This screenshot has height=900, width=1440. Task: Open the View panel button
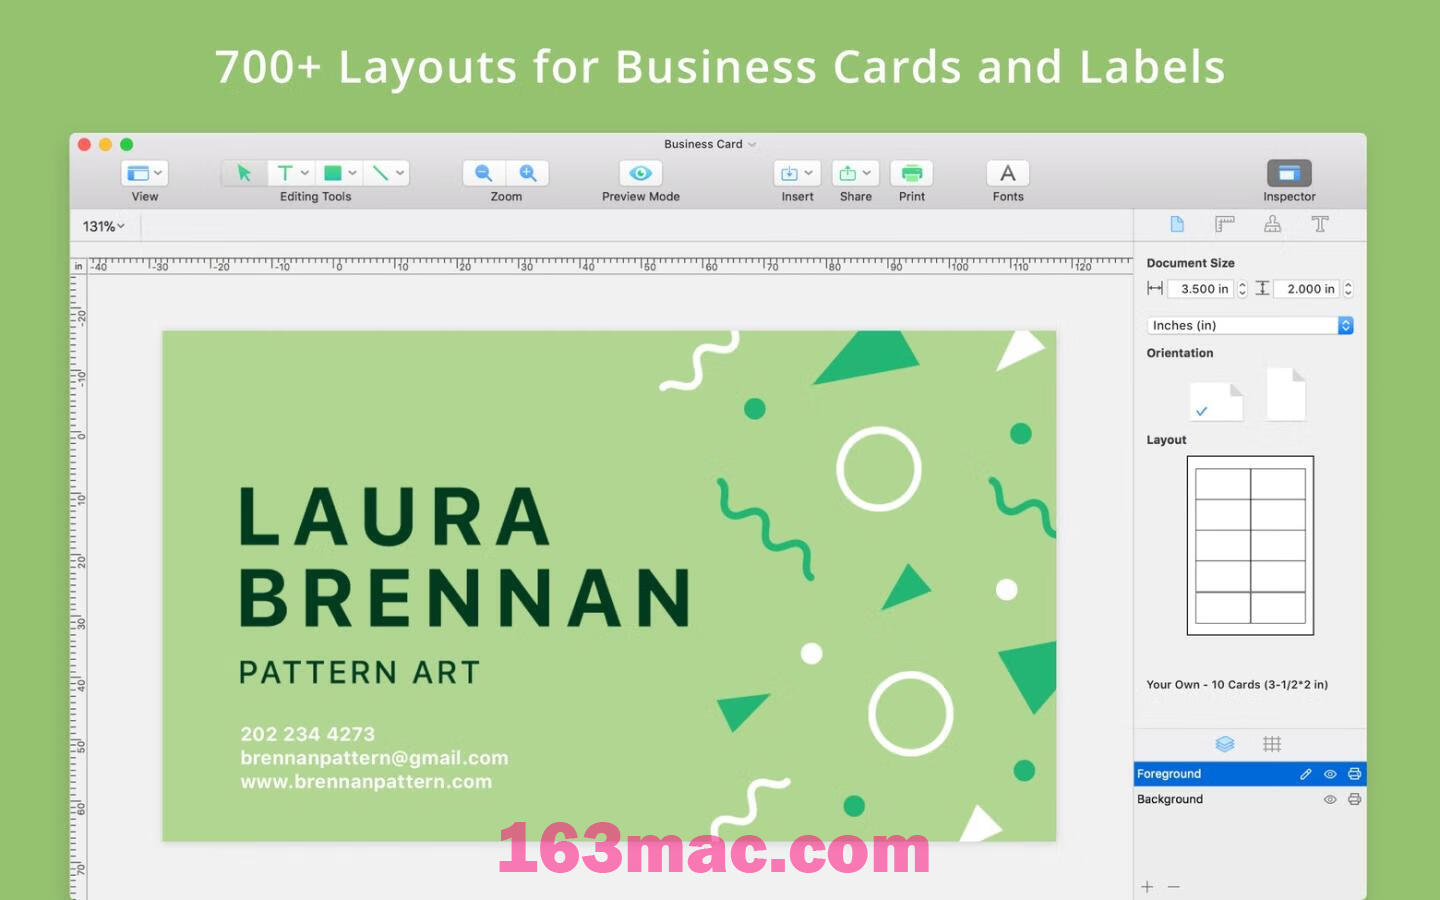[x=138, y=173]
